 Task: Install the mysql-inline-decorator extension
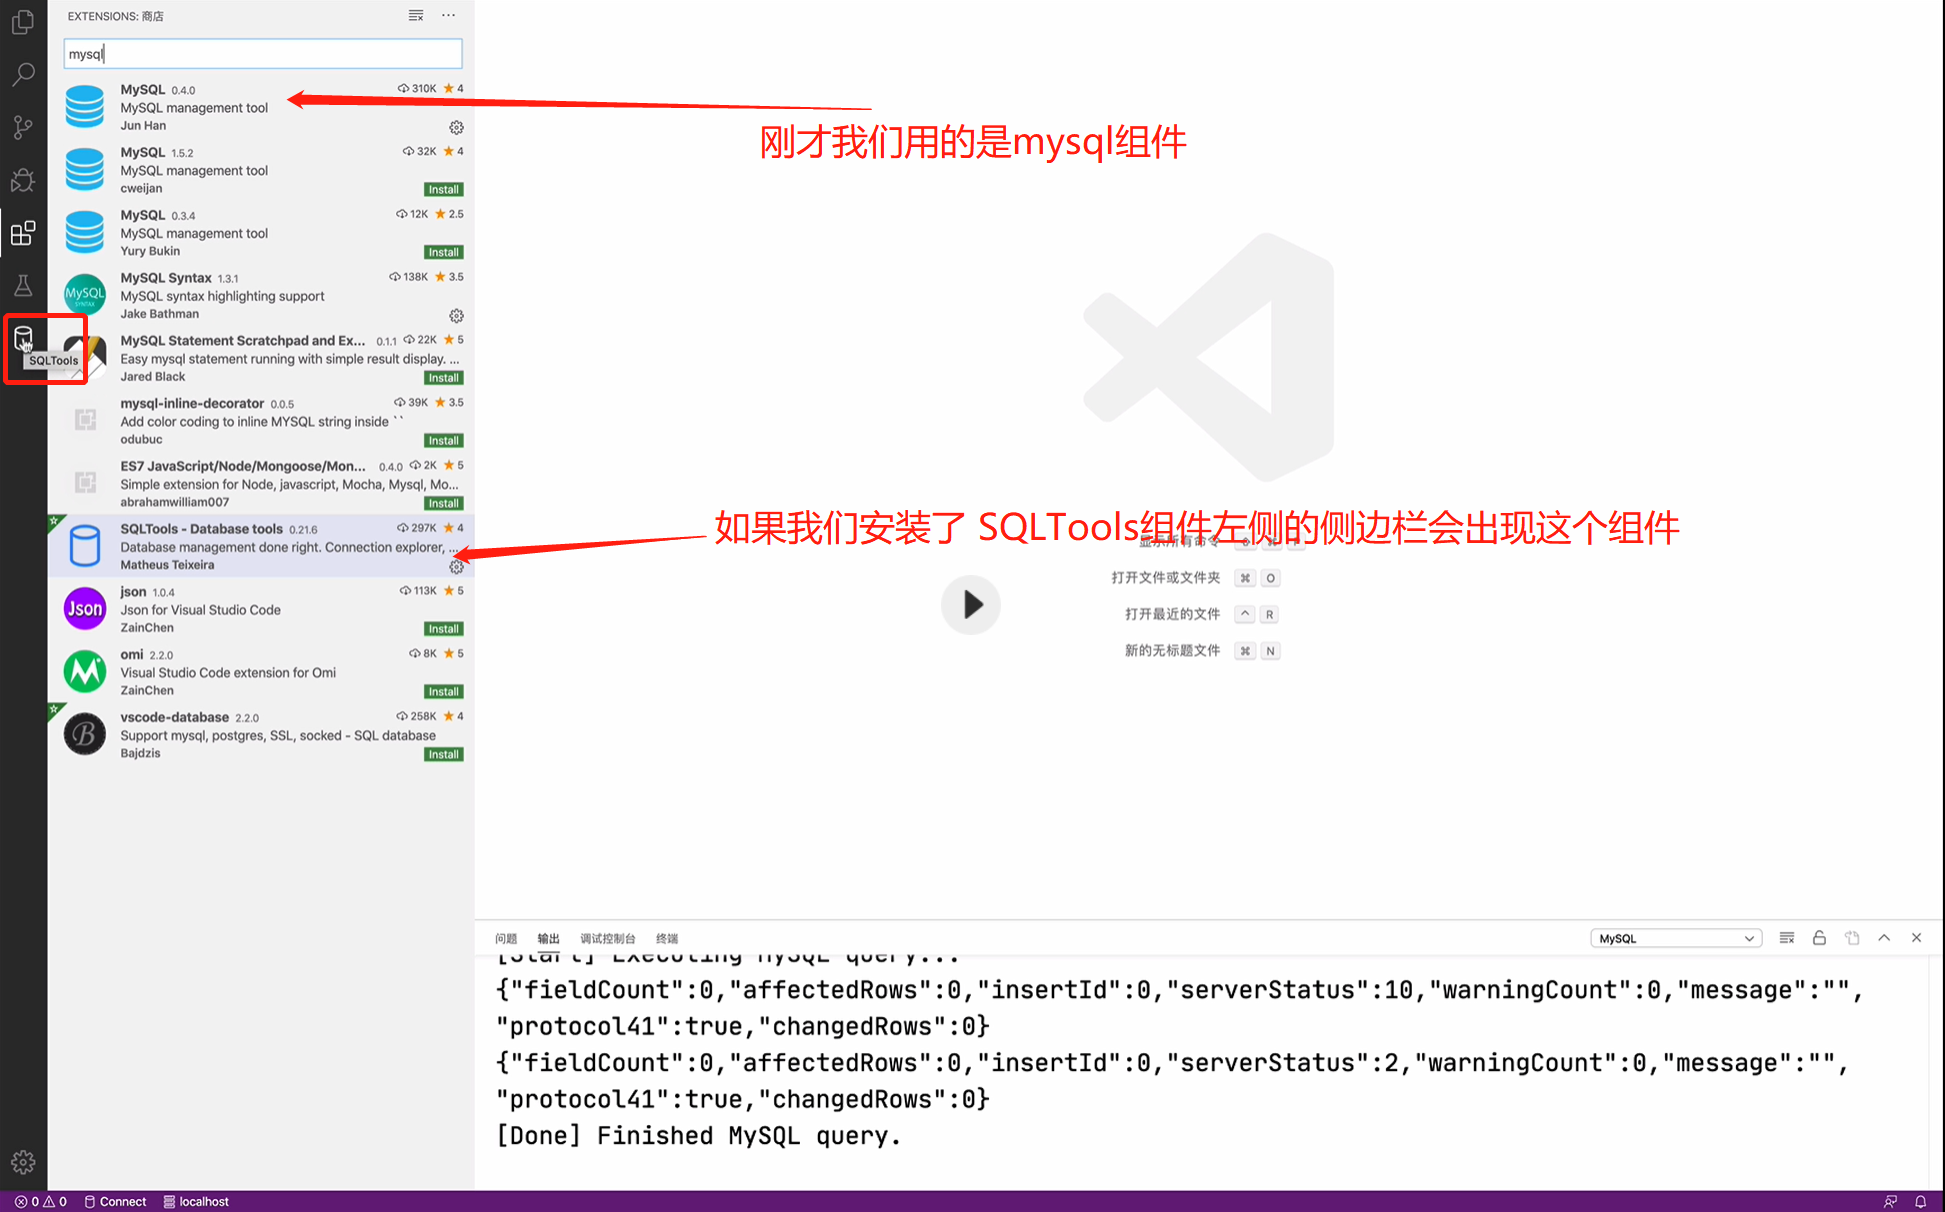pyautogui.click(x=443, y=441)
